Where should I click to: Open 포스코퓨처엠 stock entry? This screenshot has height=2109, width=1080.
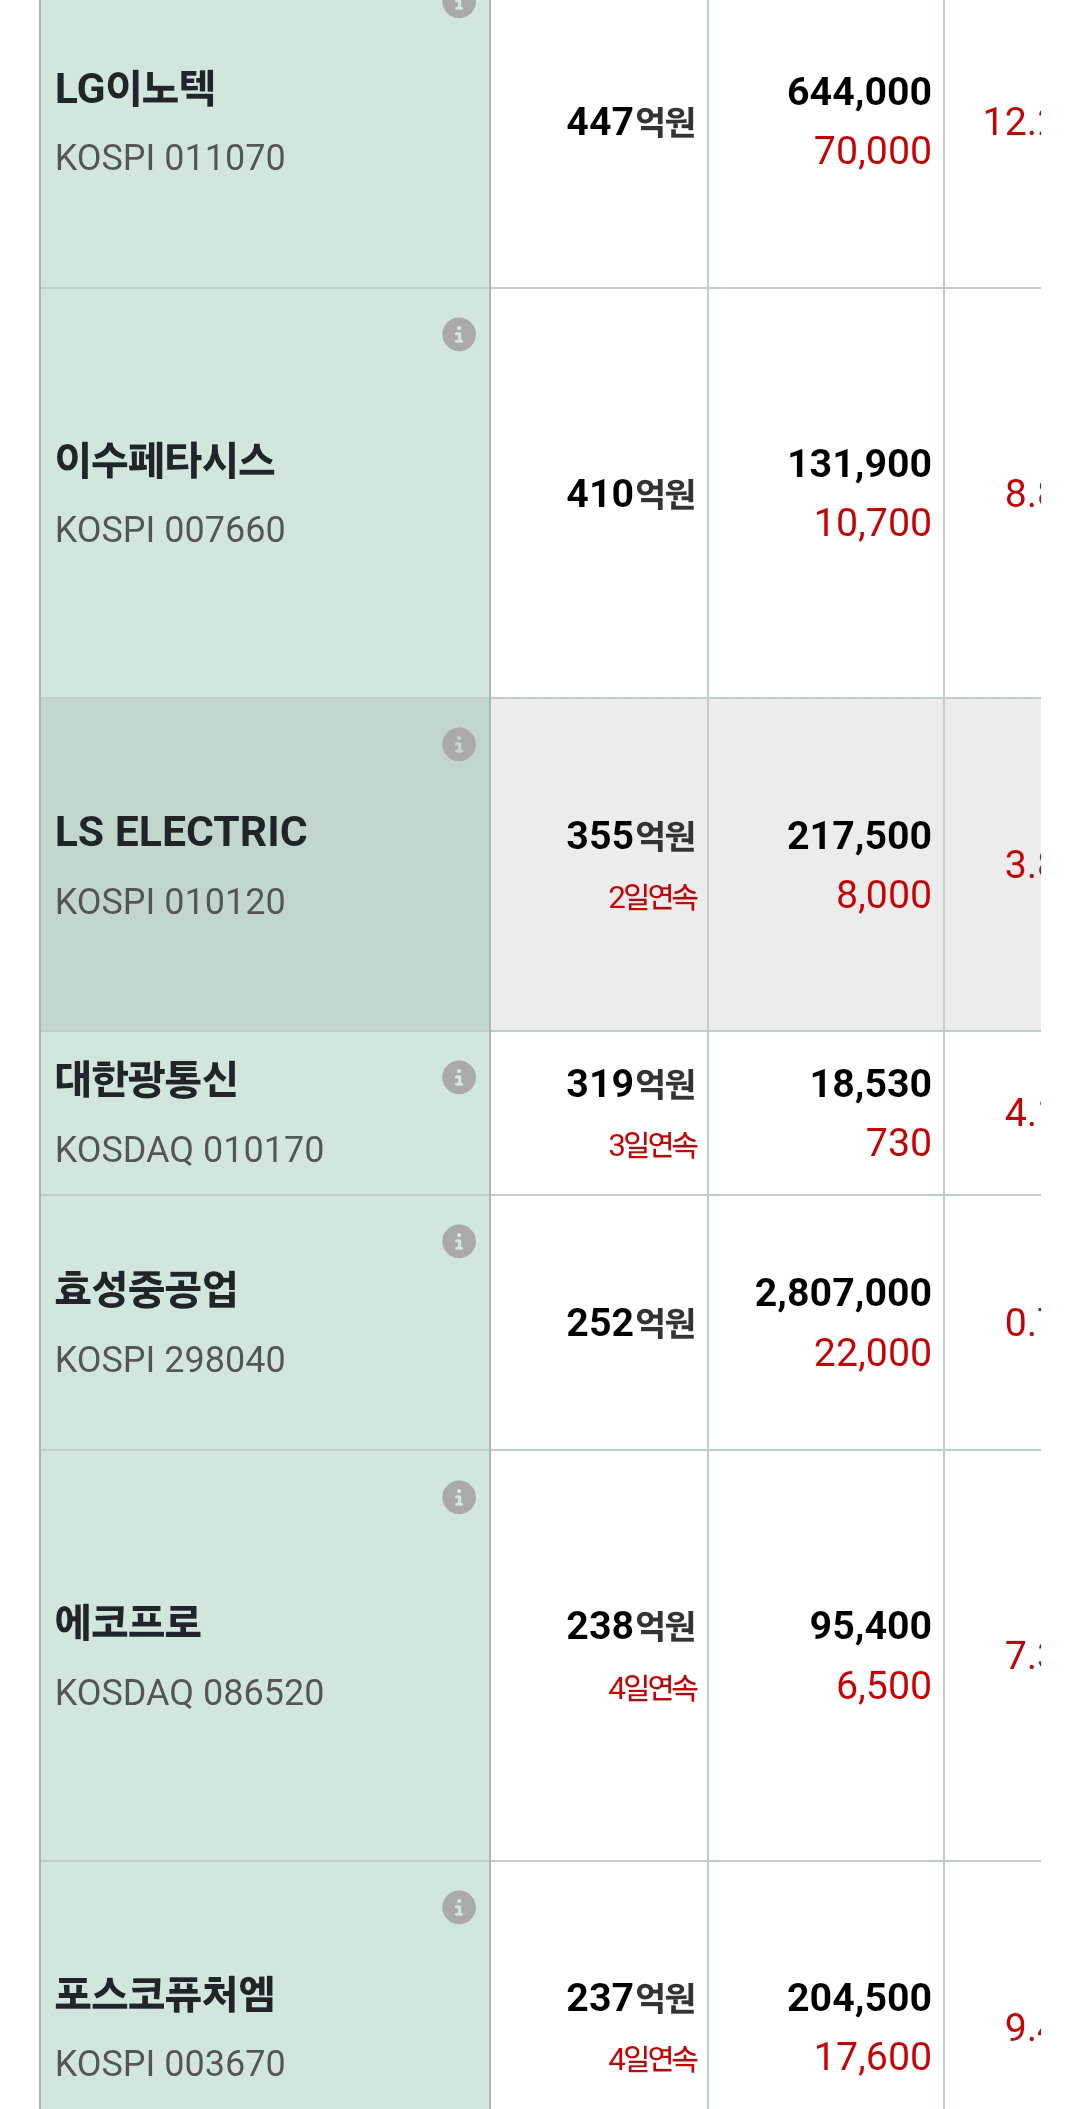click(165, 1995)
